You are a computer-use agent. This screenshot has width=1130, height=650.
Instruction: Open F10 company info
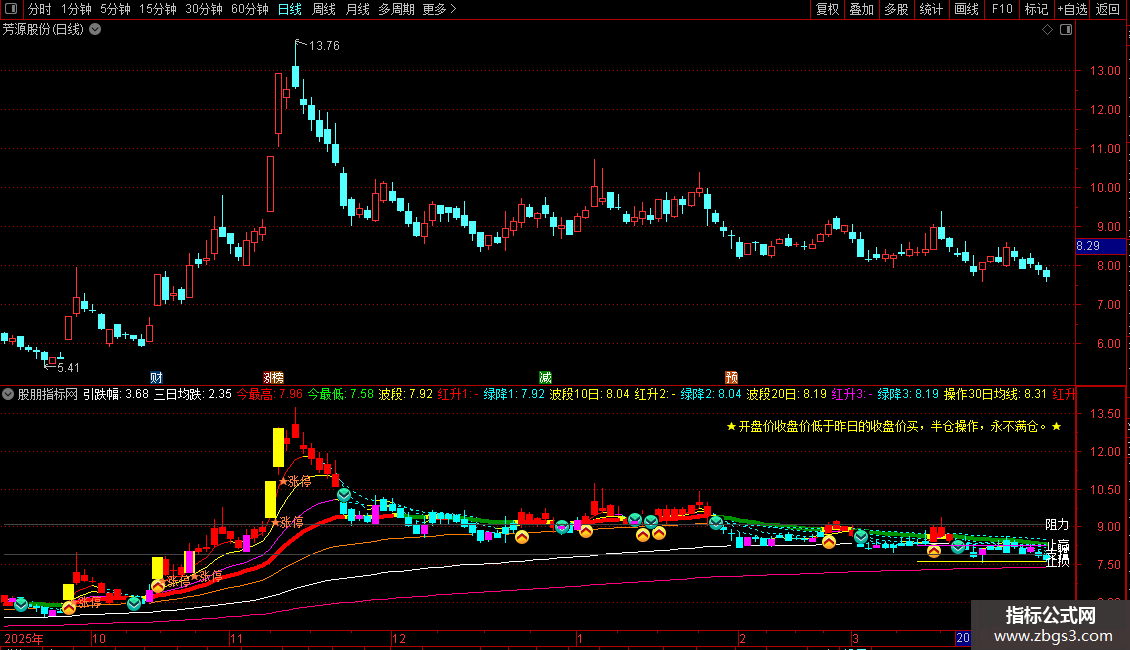click(1002, 9)
